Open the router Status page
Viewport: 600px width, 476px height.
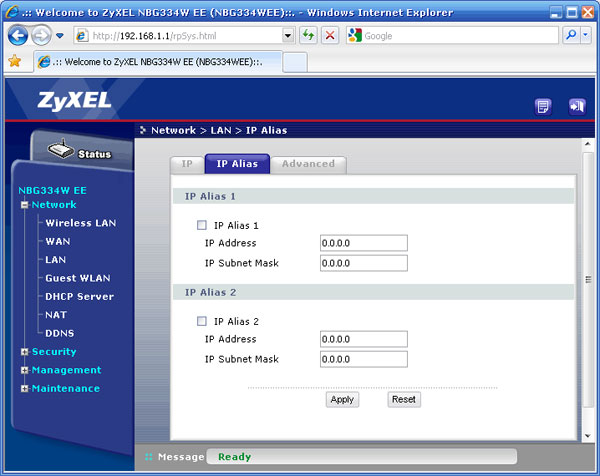[79, 152]
